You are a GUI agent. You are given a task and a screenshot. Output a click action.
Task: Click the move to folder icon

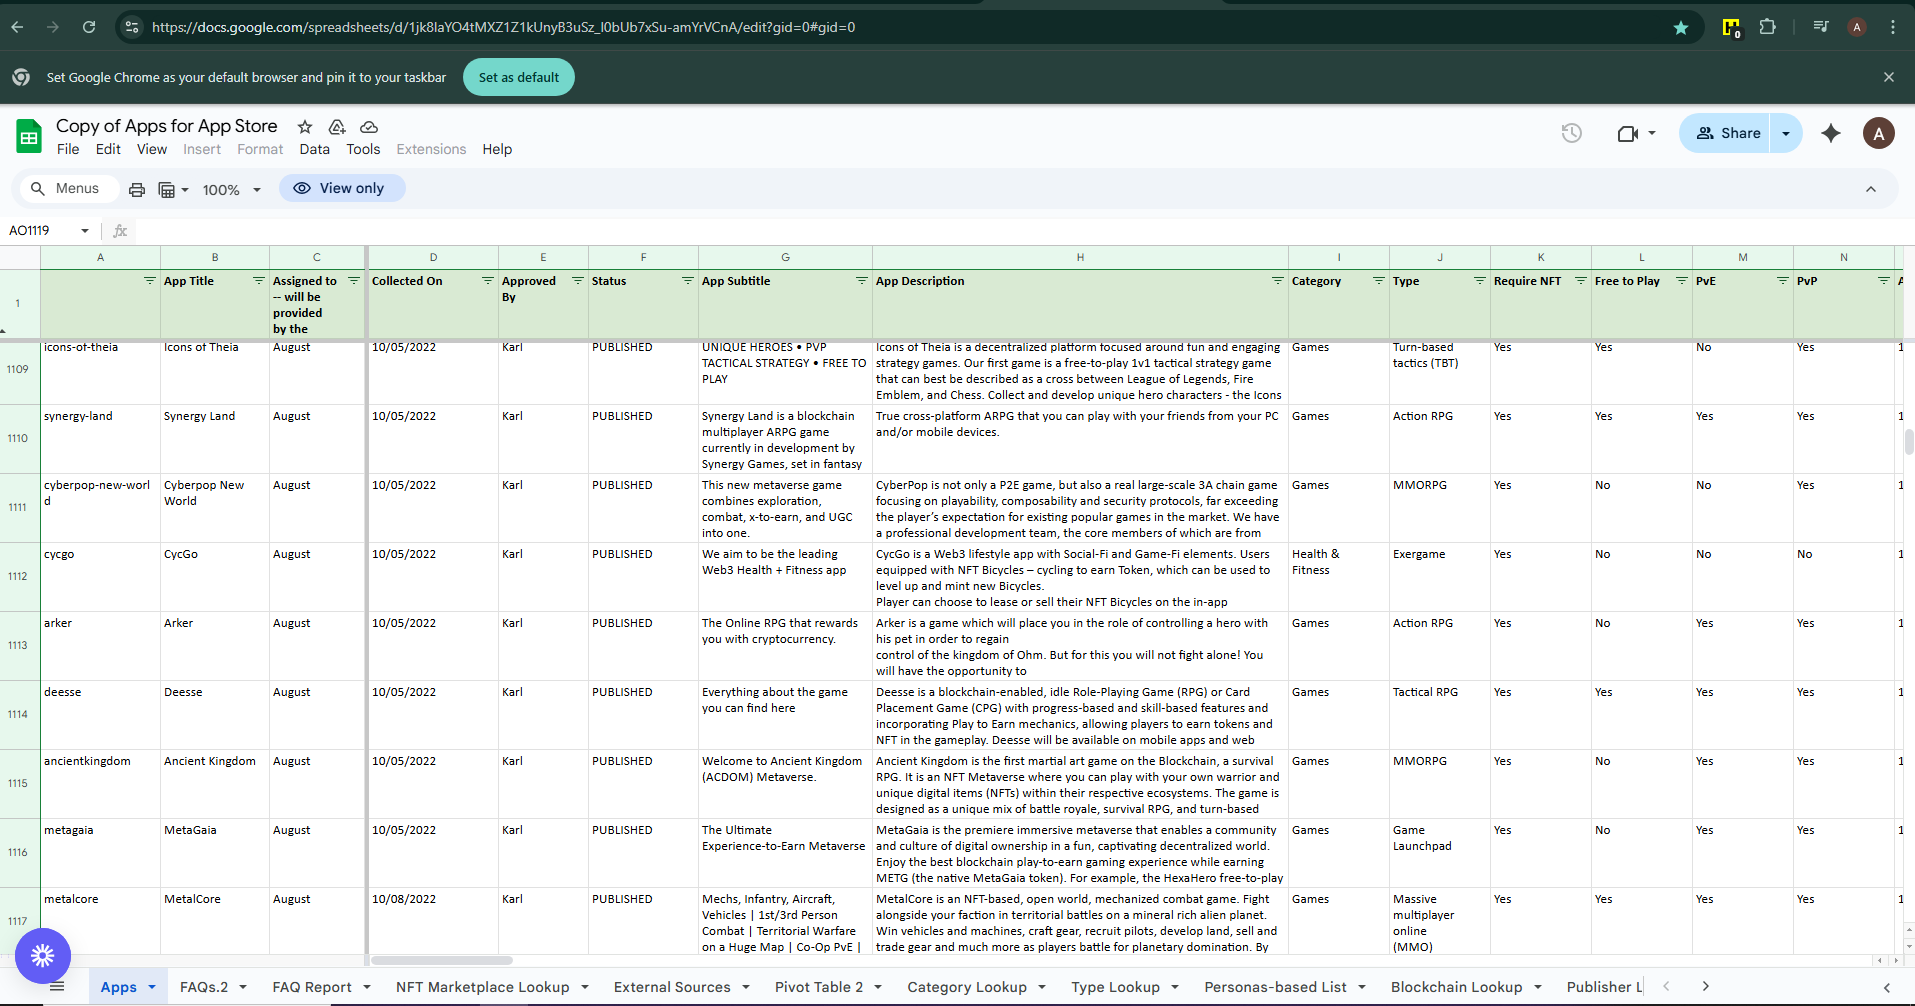point(337,127)
